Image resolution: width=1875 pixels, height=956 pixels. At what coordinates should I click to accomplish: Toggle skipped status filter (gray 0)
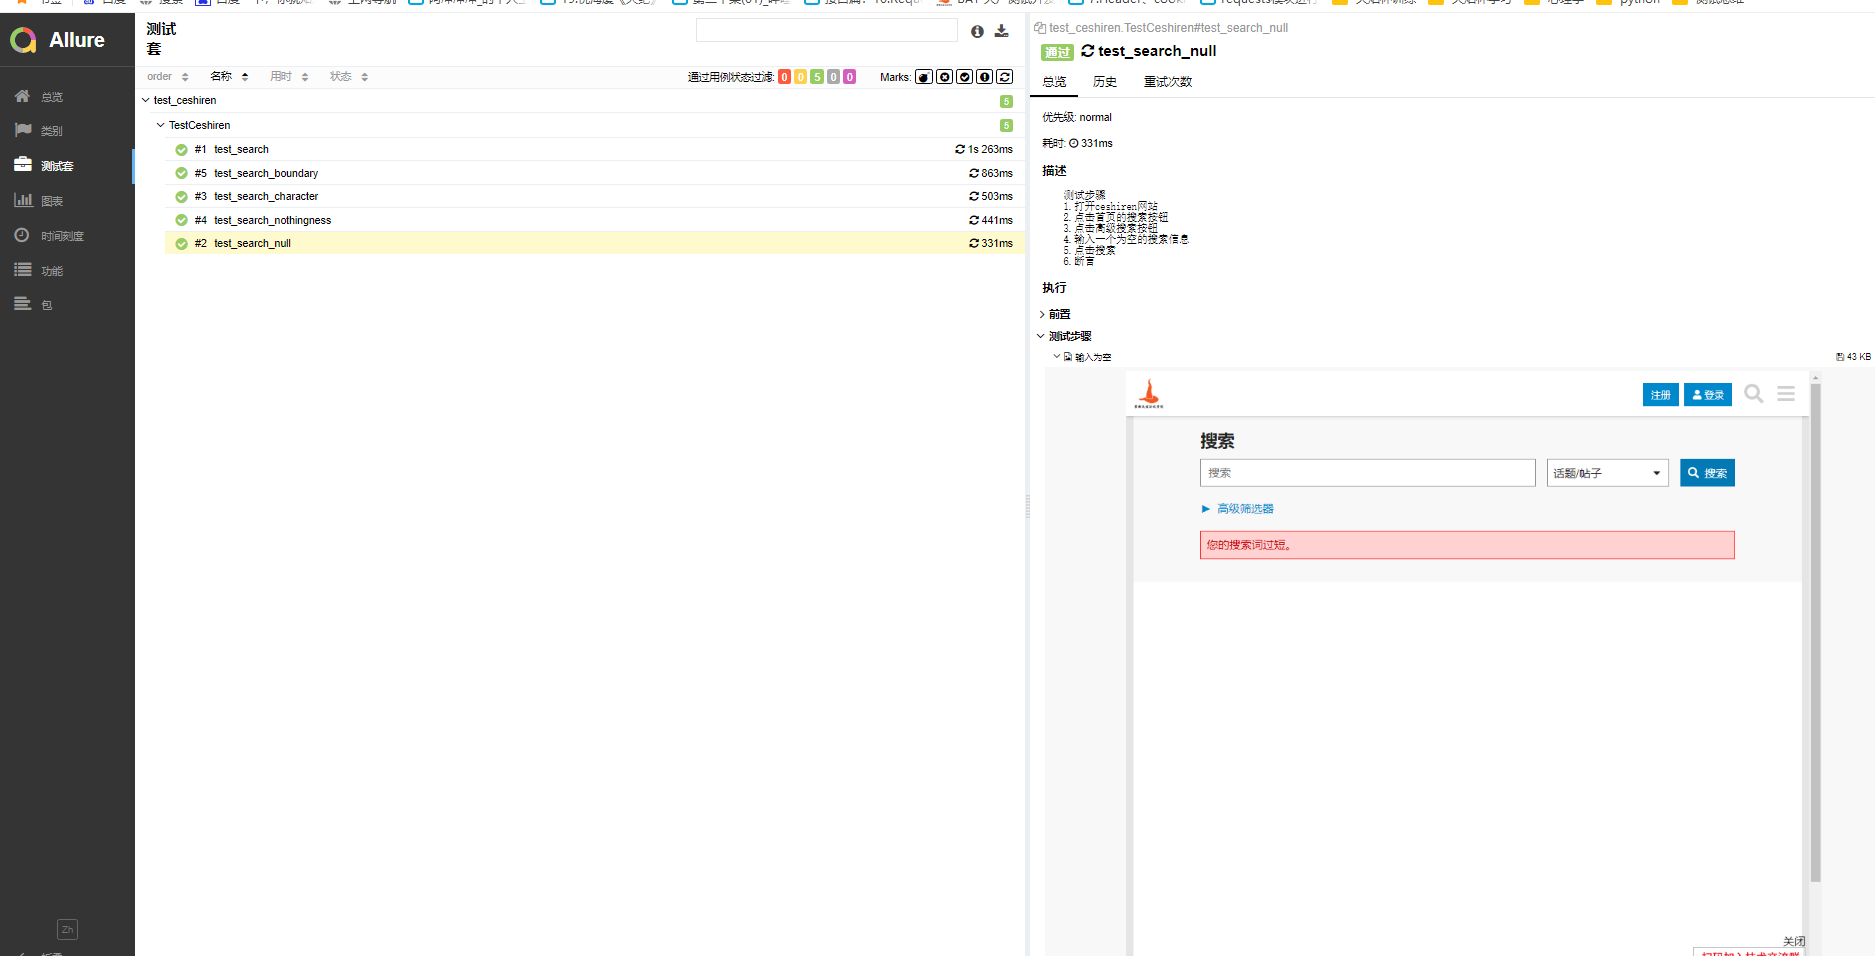point(833,77)
